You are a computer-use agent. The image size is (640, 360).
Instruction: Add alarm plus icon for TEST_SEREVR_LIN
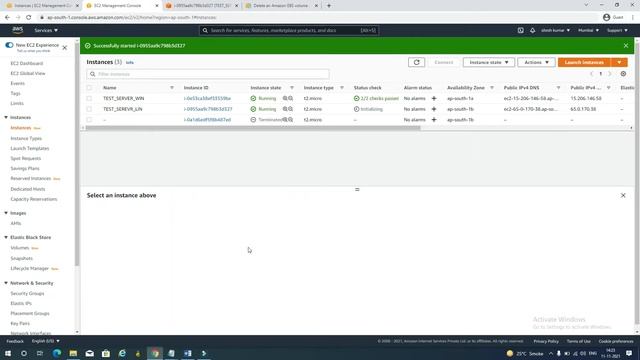pyautogui.click(x=434, y=109)
